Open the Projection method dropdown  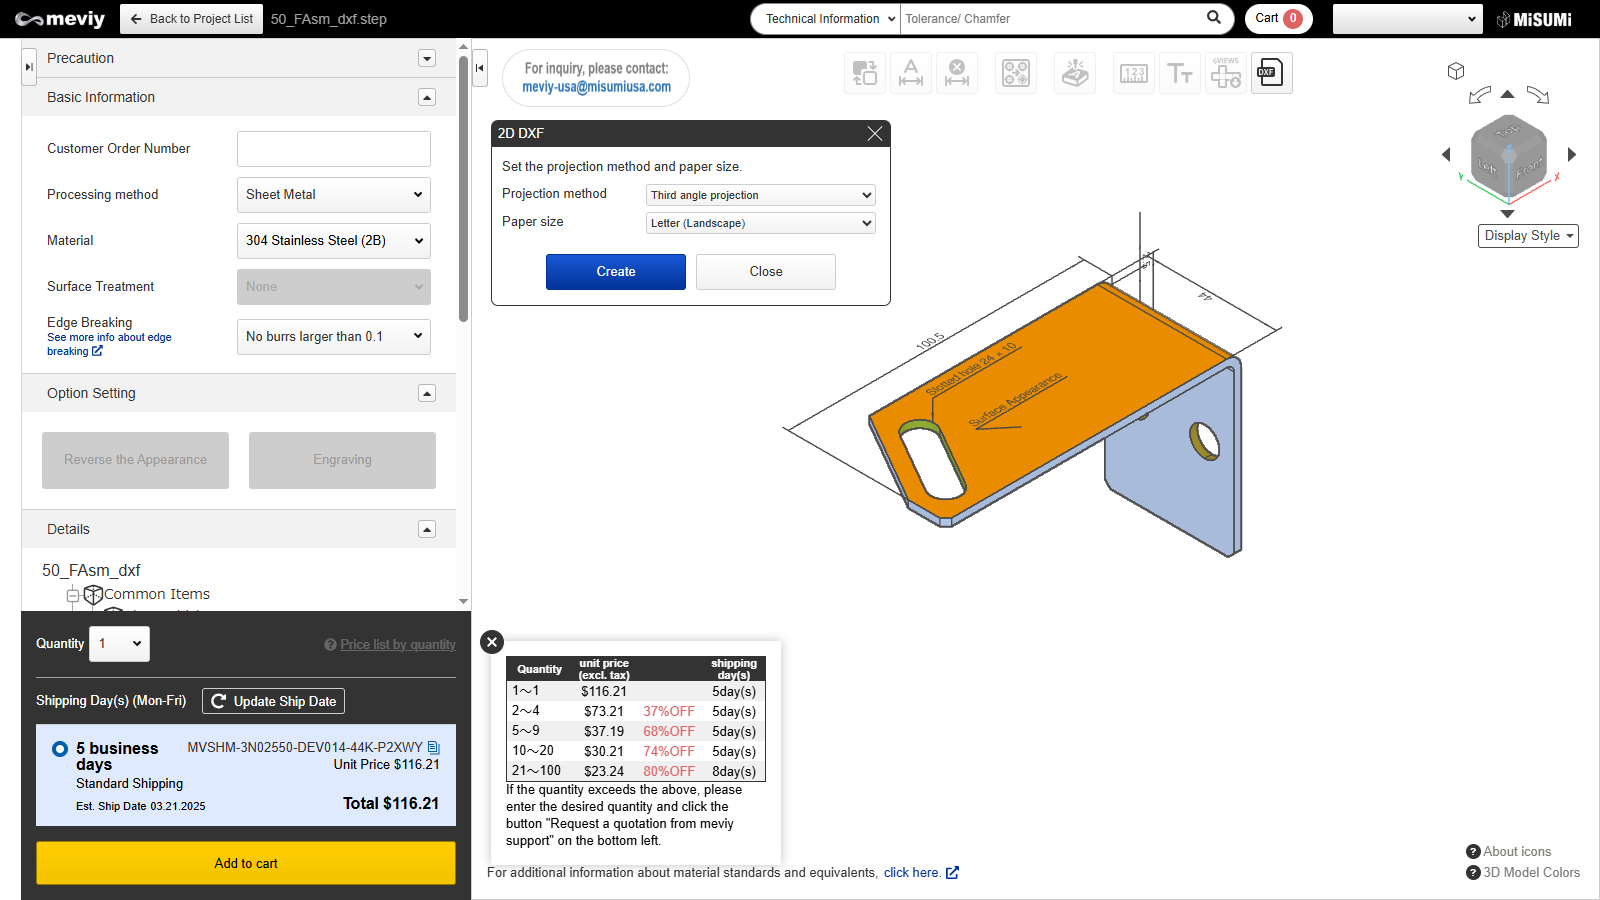click(x=761, y=195)
